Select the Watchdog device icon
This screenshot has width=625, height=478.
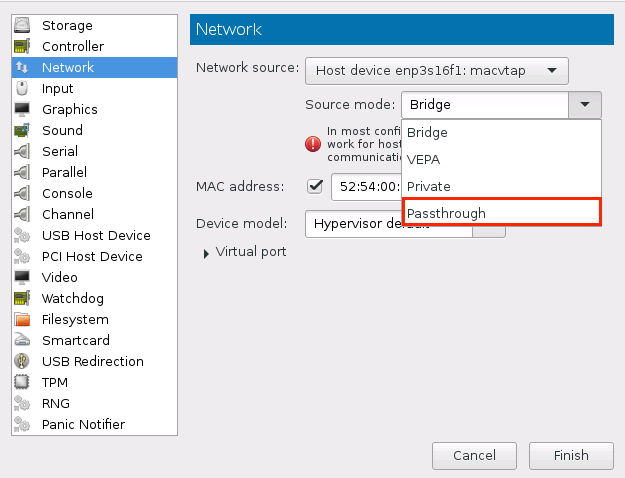[x=21, y=298]
